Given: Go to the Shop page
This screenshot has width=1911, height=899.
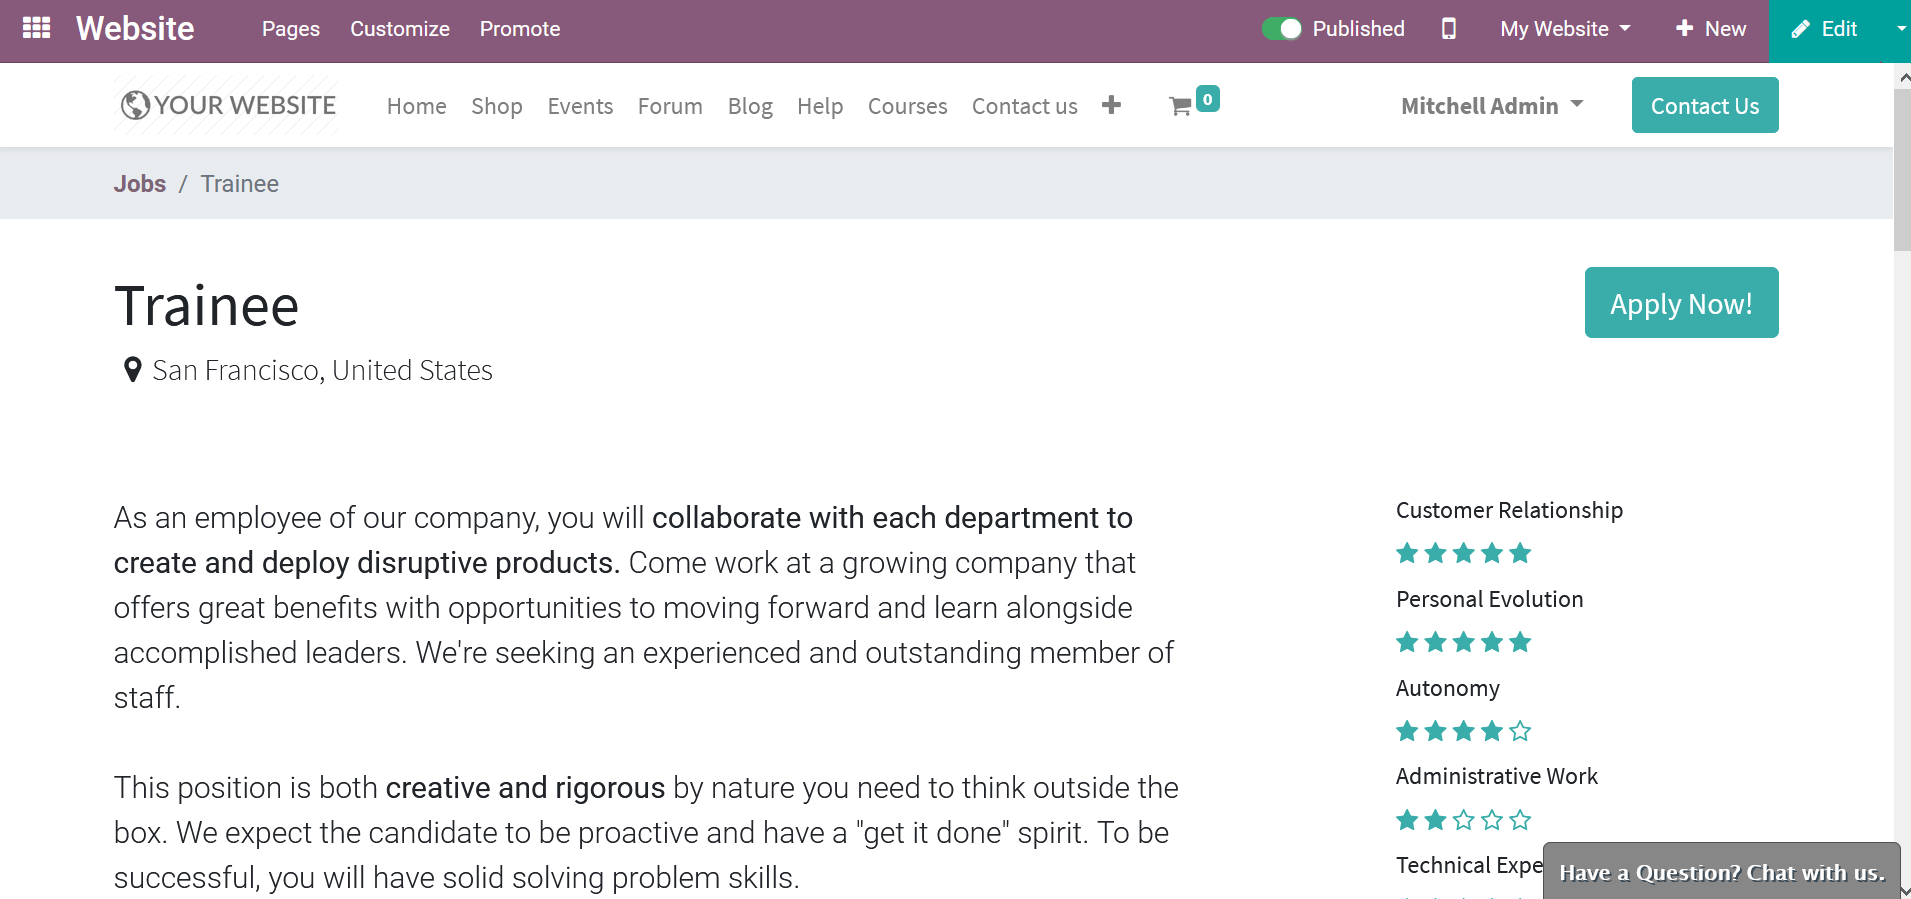Looking at the screenshot, I should pos(497,106).
